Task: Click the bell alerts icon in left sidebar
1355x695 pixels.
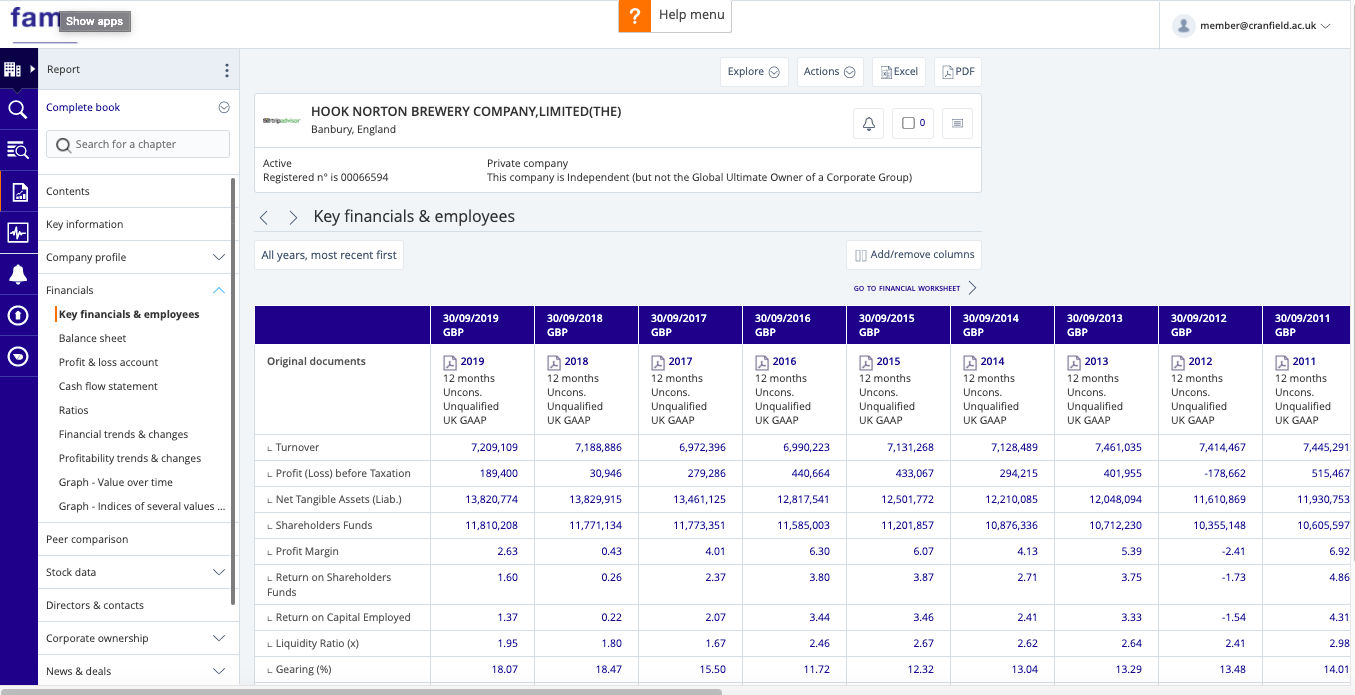Action: 18,275
